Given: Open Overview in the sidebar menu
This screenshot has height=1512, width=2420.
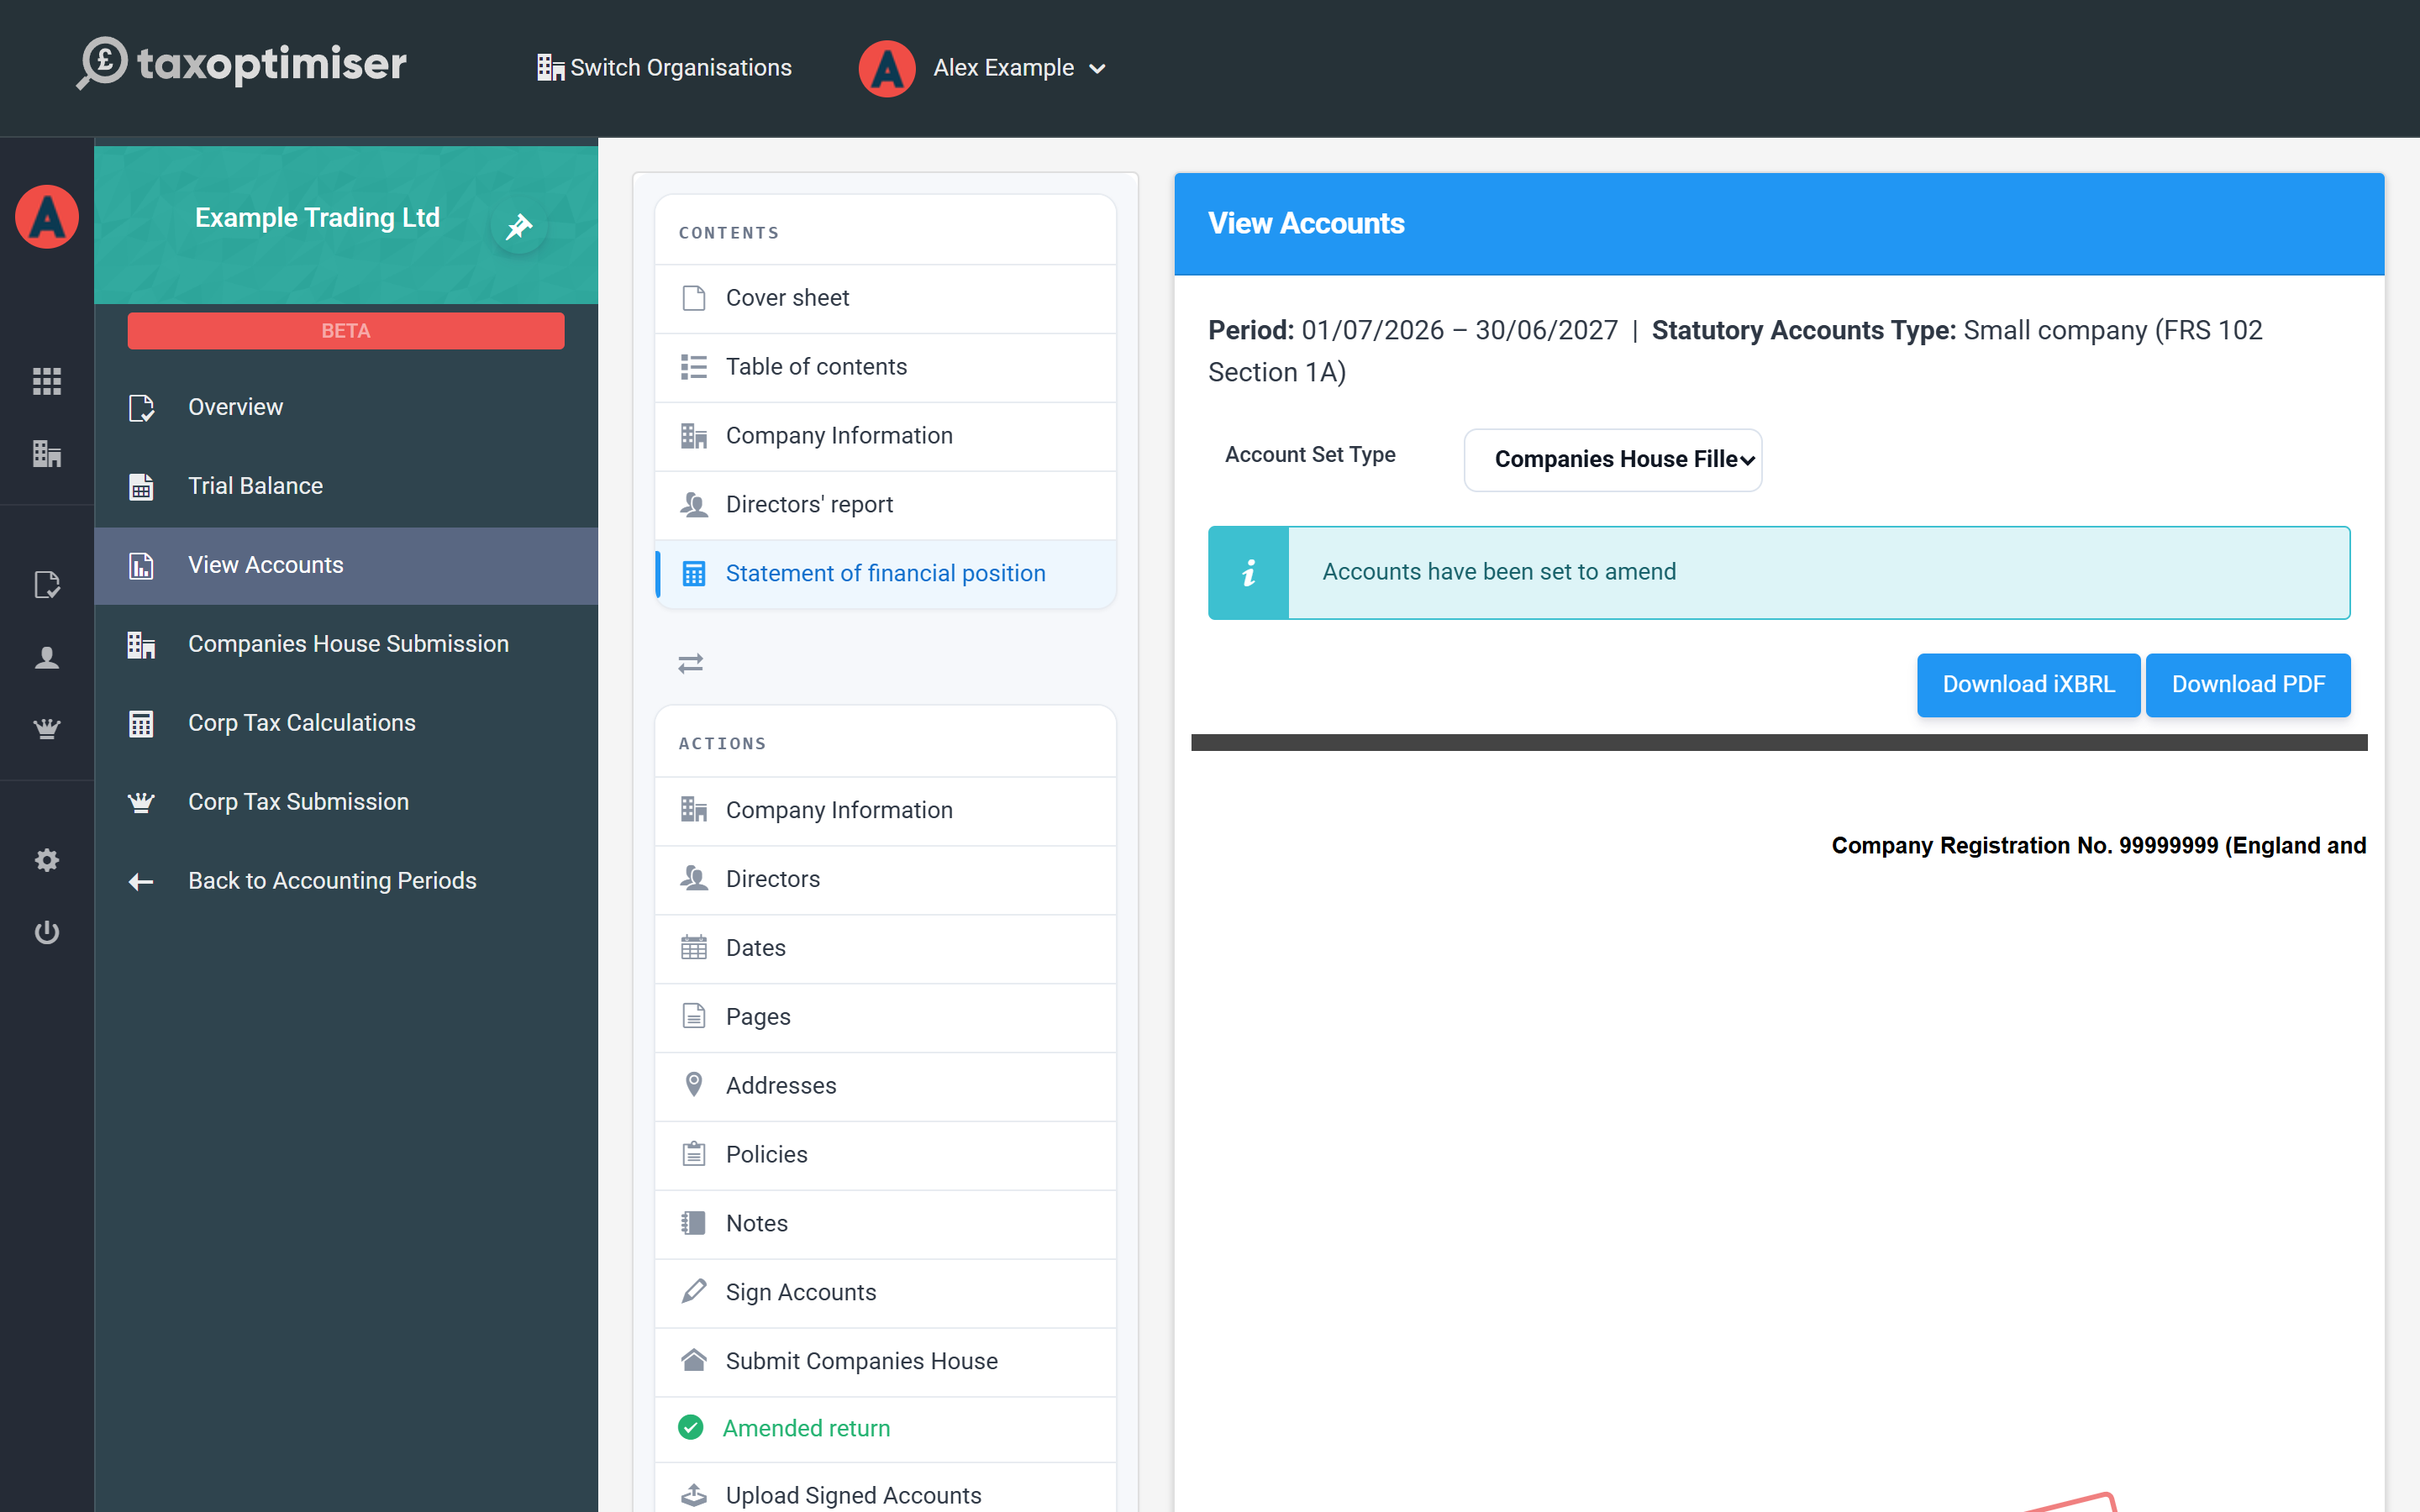Looking at the screenshot, I should pyautogui.click(x=346, y=407).
